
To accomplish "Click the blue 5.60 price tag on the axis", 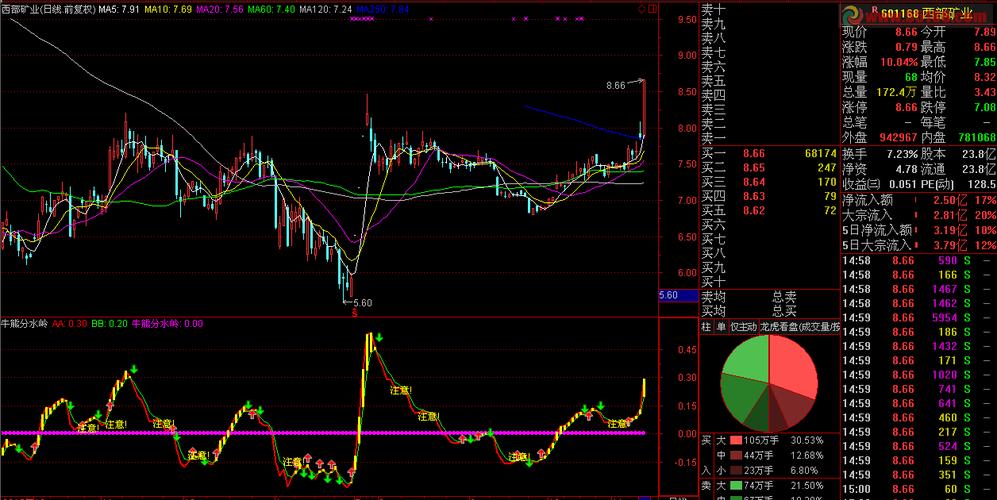I will [669, 296].
